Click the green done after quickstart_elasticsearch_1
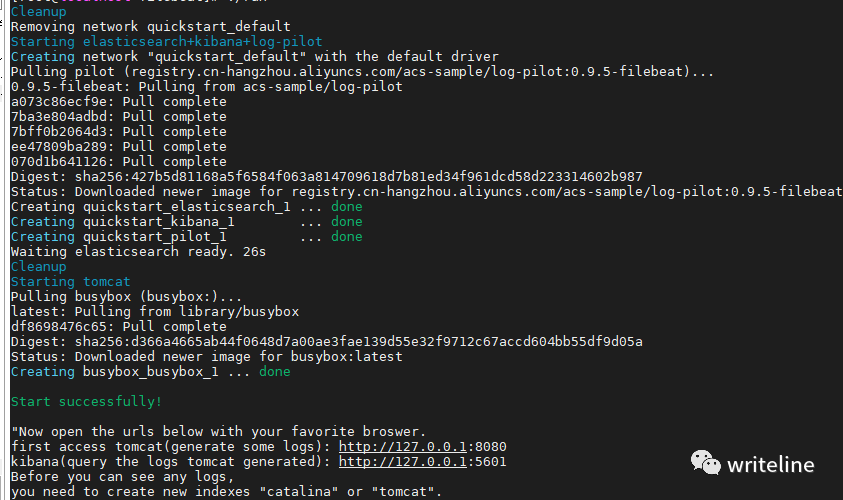 click(346, 207)
